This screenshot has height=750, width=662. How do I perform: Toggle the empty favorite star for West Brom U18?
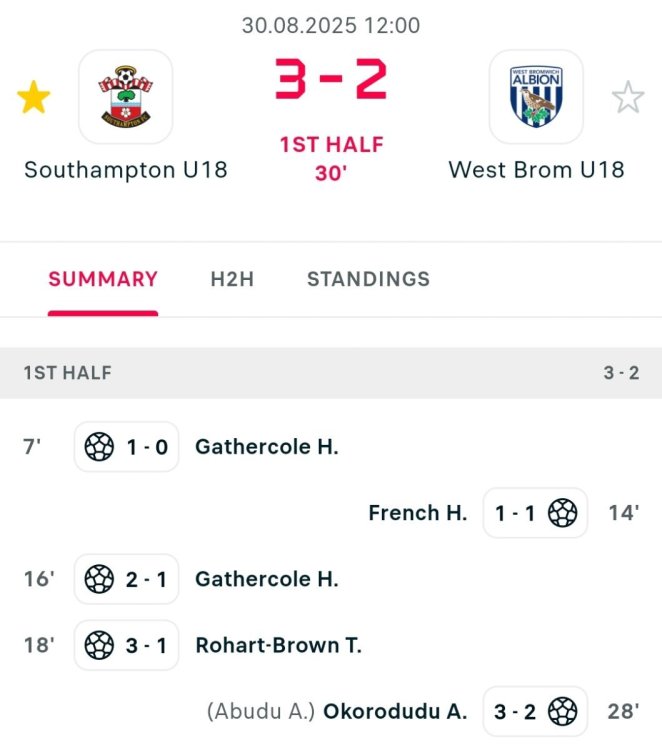[x=628, y=98]
